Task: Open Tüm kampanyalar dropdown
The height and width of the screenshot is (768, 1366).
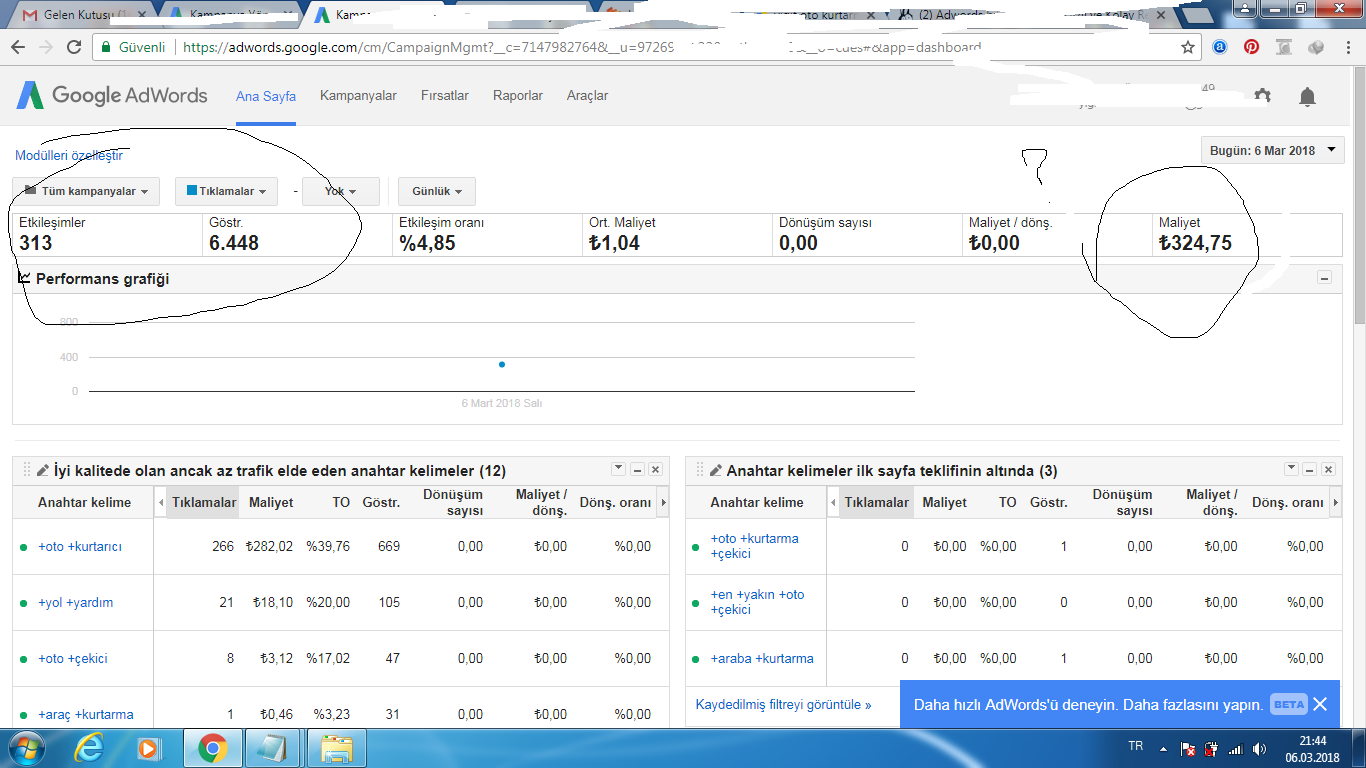Action: 87,191
